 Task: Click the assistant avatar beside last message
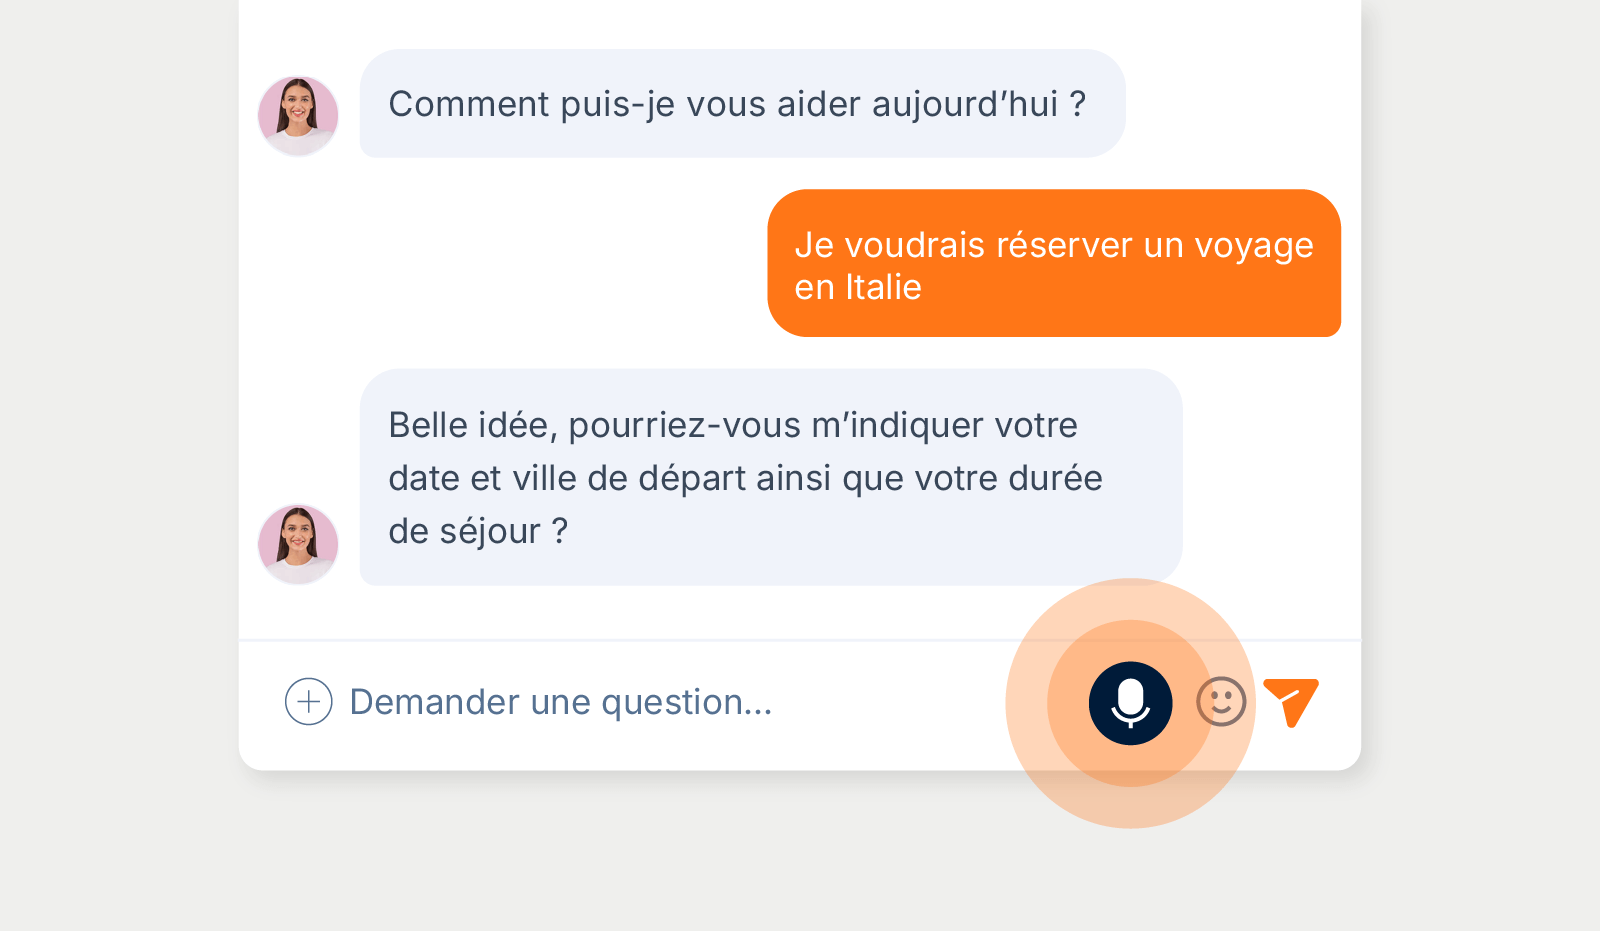click(x=298, y=544)
